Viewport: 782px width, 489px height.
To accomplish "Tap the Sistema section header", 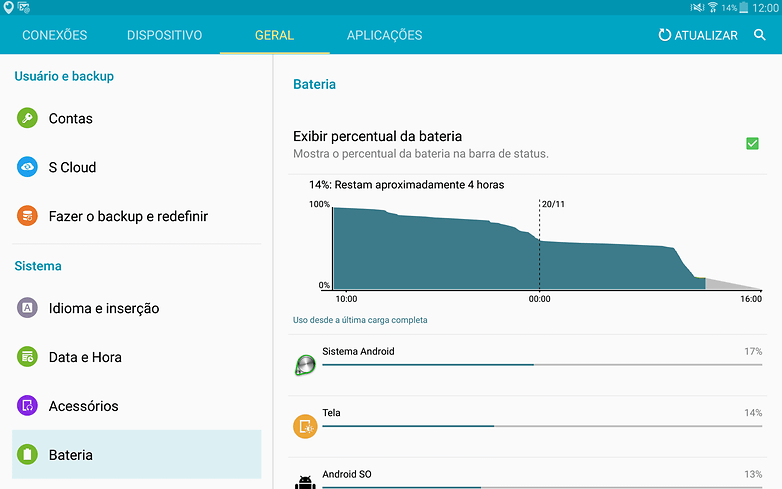I will (38, 266).
